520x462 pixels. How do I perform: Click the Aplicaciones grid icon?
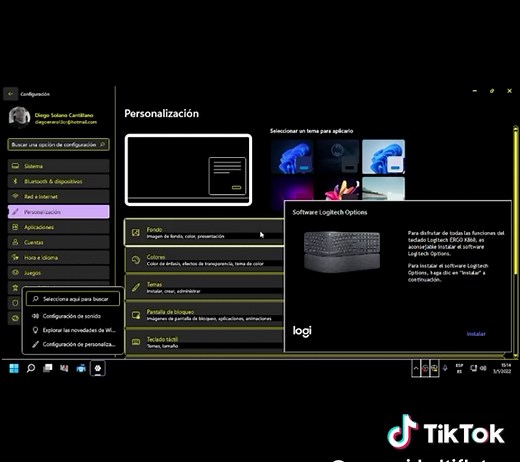(15, 227)
